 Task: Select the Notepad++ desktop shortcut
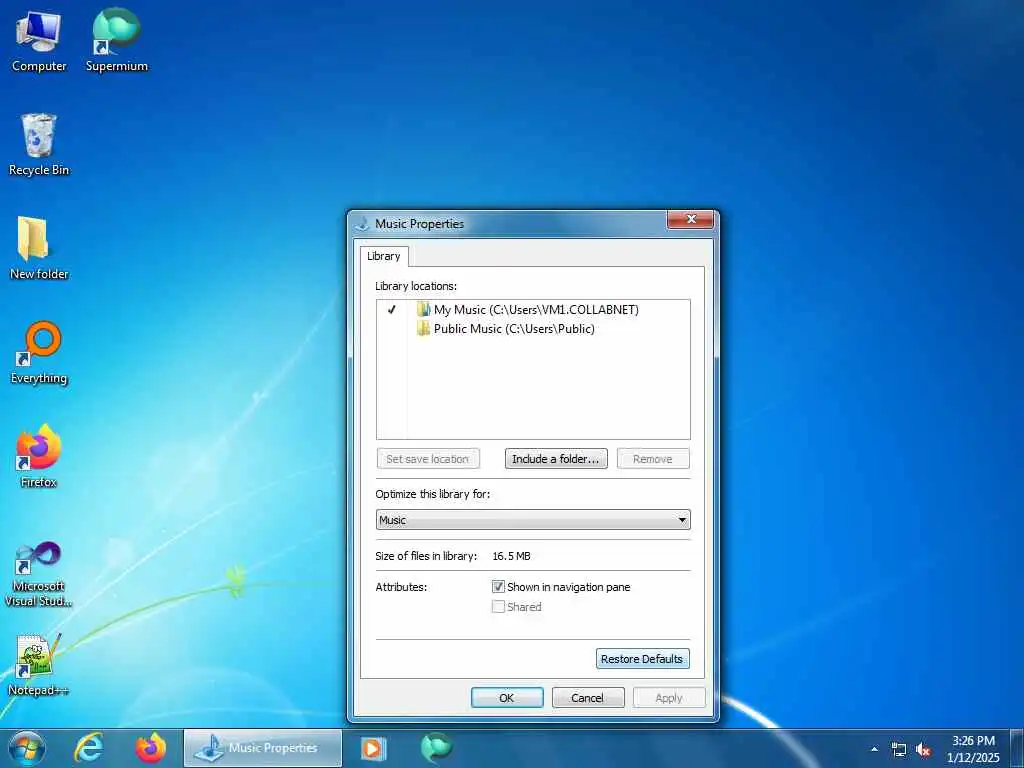click(39, 665)
